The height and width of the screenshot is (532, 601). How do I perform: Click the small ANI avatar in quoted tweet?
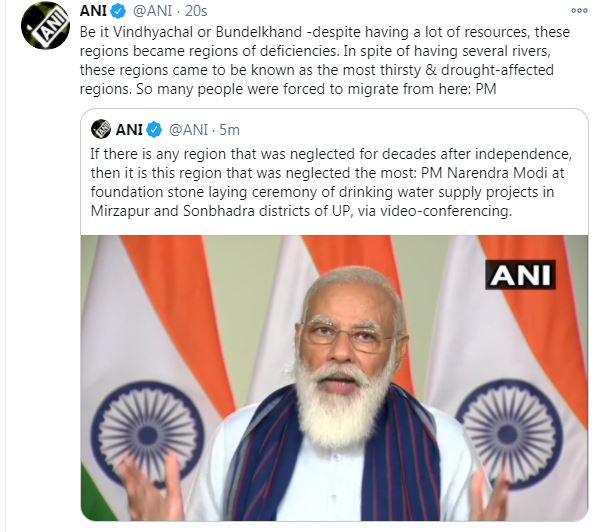(101, 130)
